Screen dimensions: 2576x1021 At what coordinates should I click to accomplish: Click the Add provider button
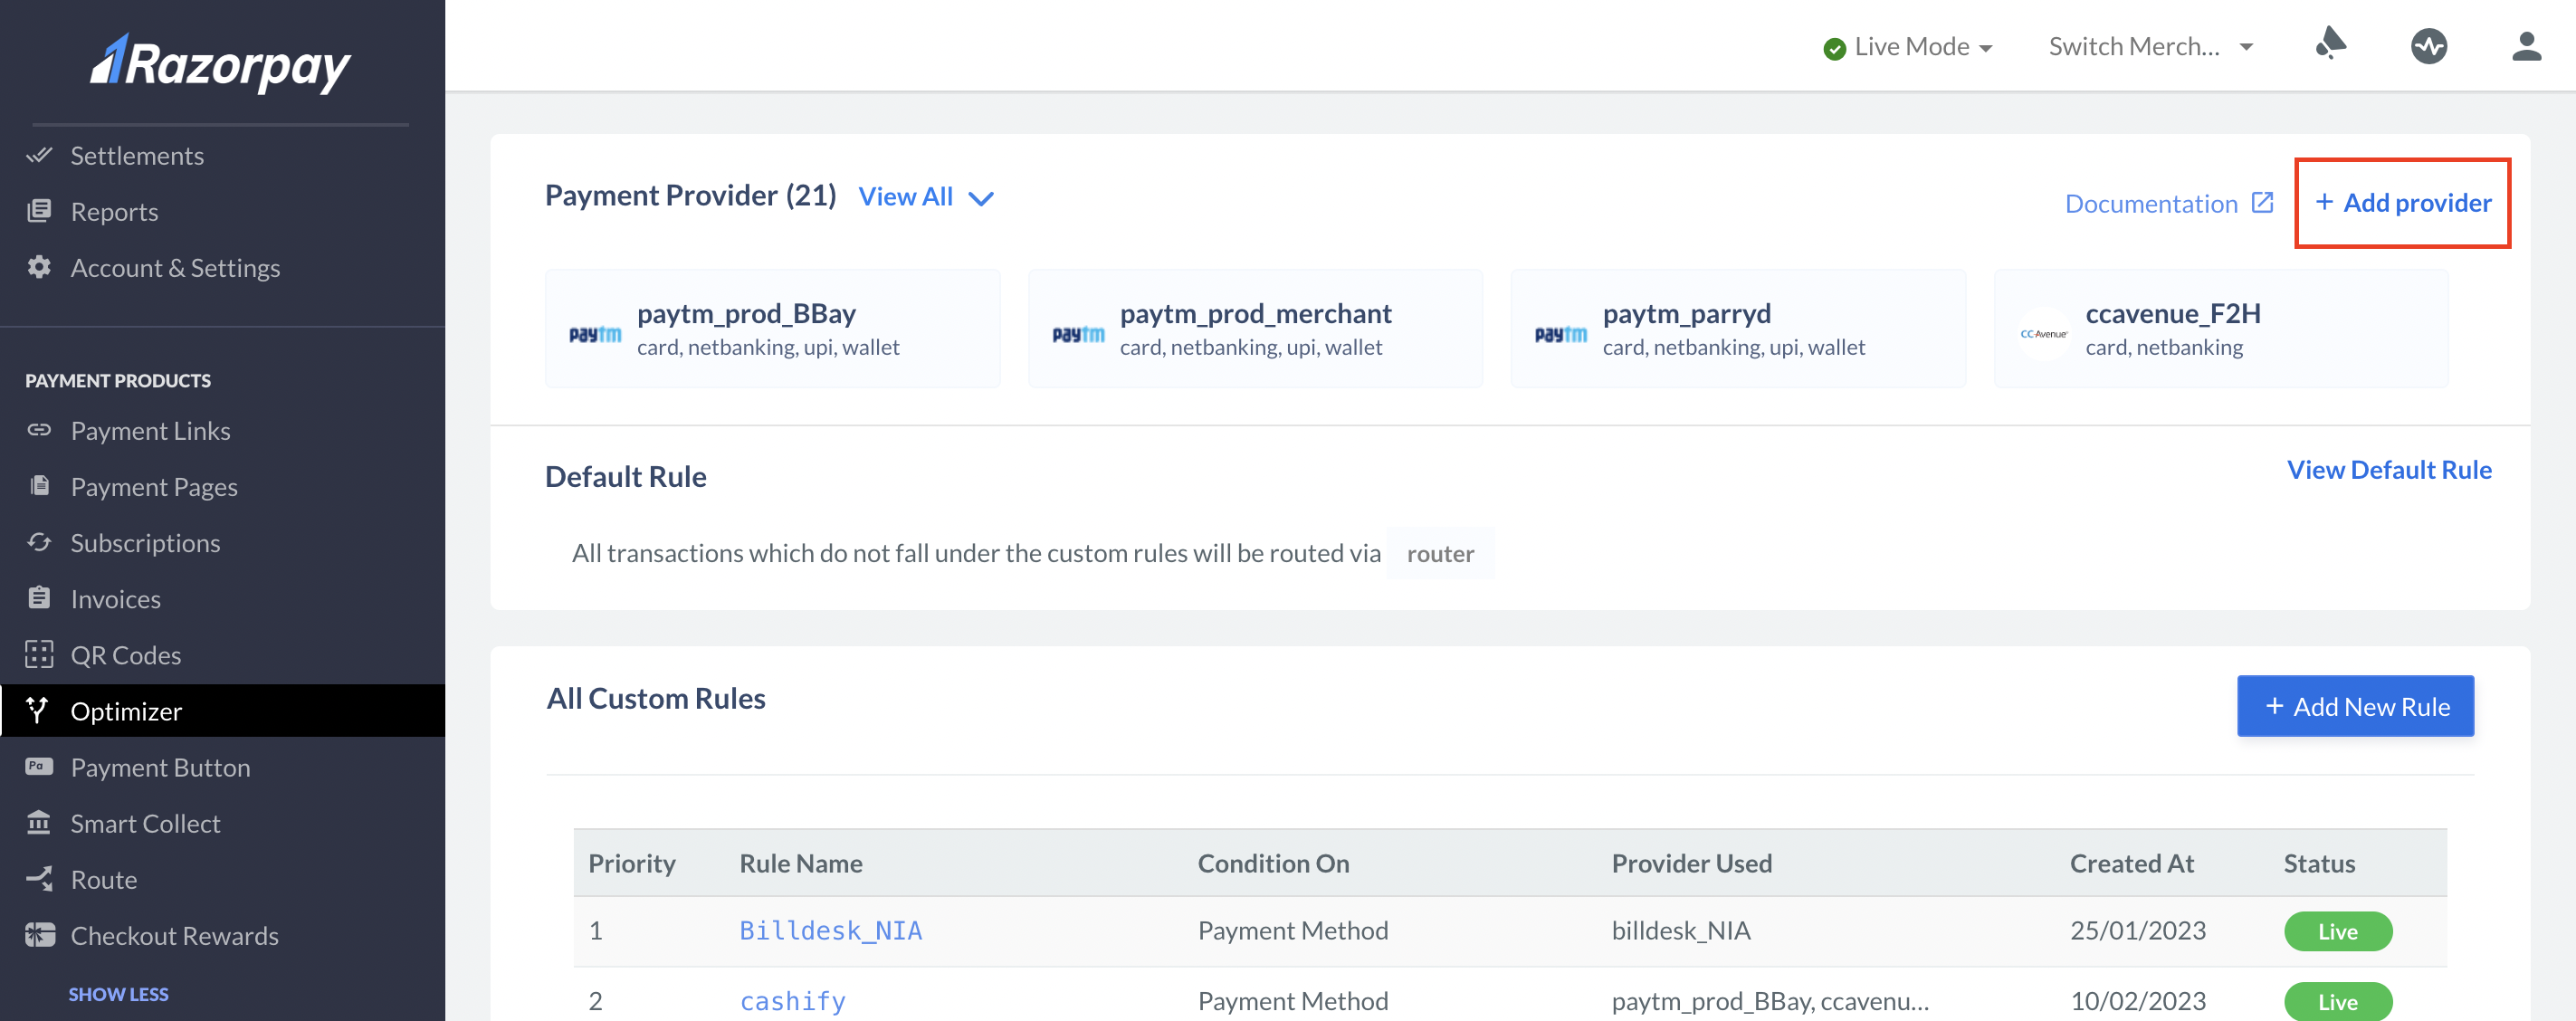2402,202
